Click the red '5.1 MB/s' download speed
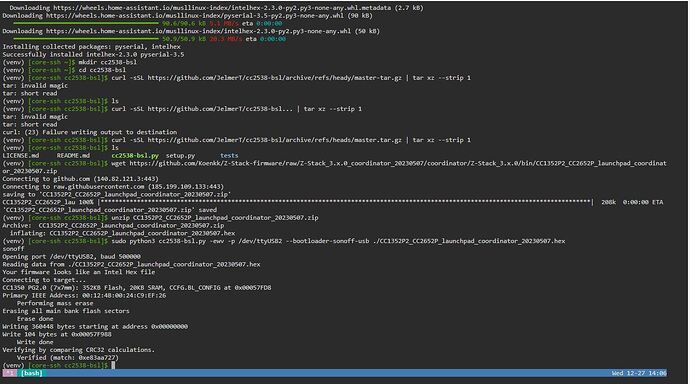 pos(224,23)
